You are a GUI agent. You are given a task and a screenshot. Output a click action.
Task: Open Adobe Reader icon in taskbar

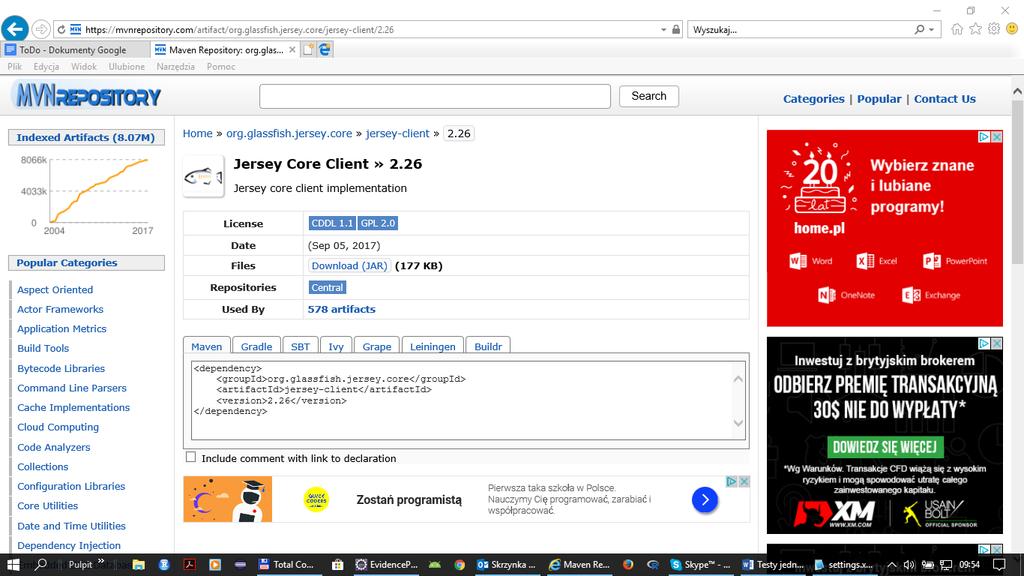click(189, 565)
